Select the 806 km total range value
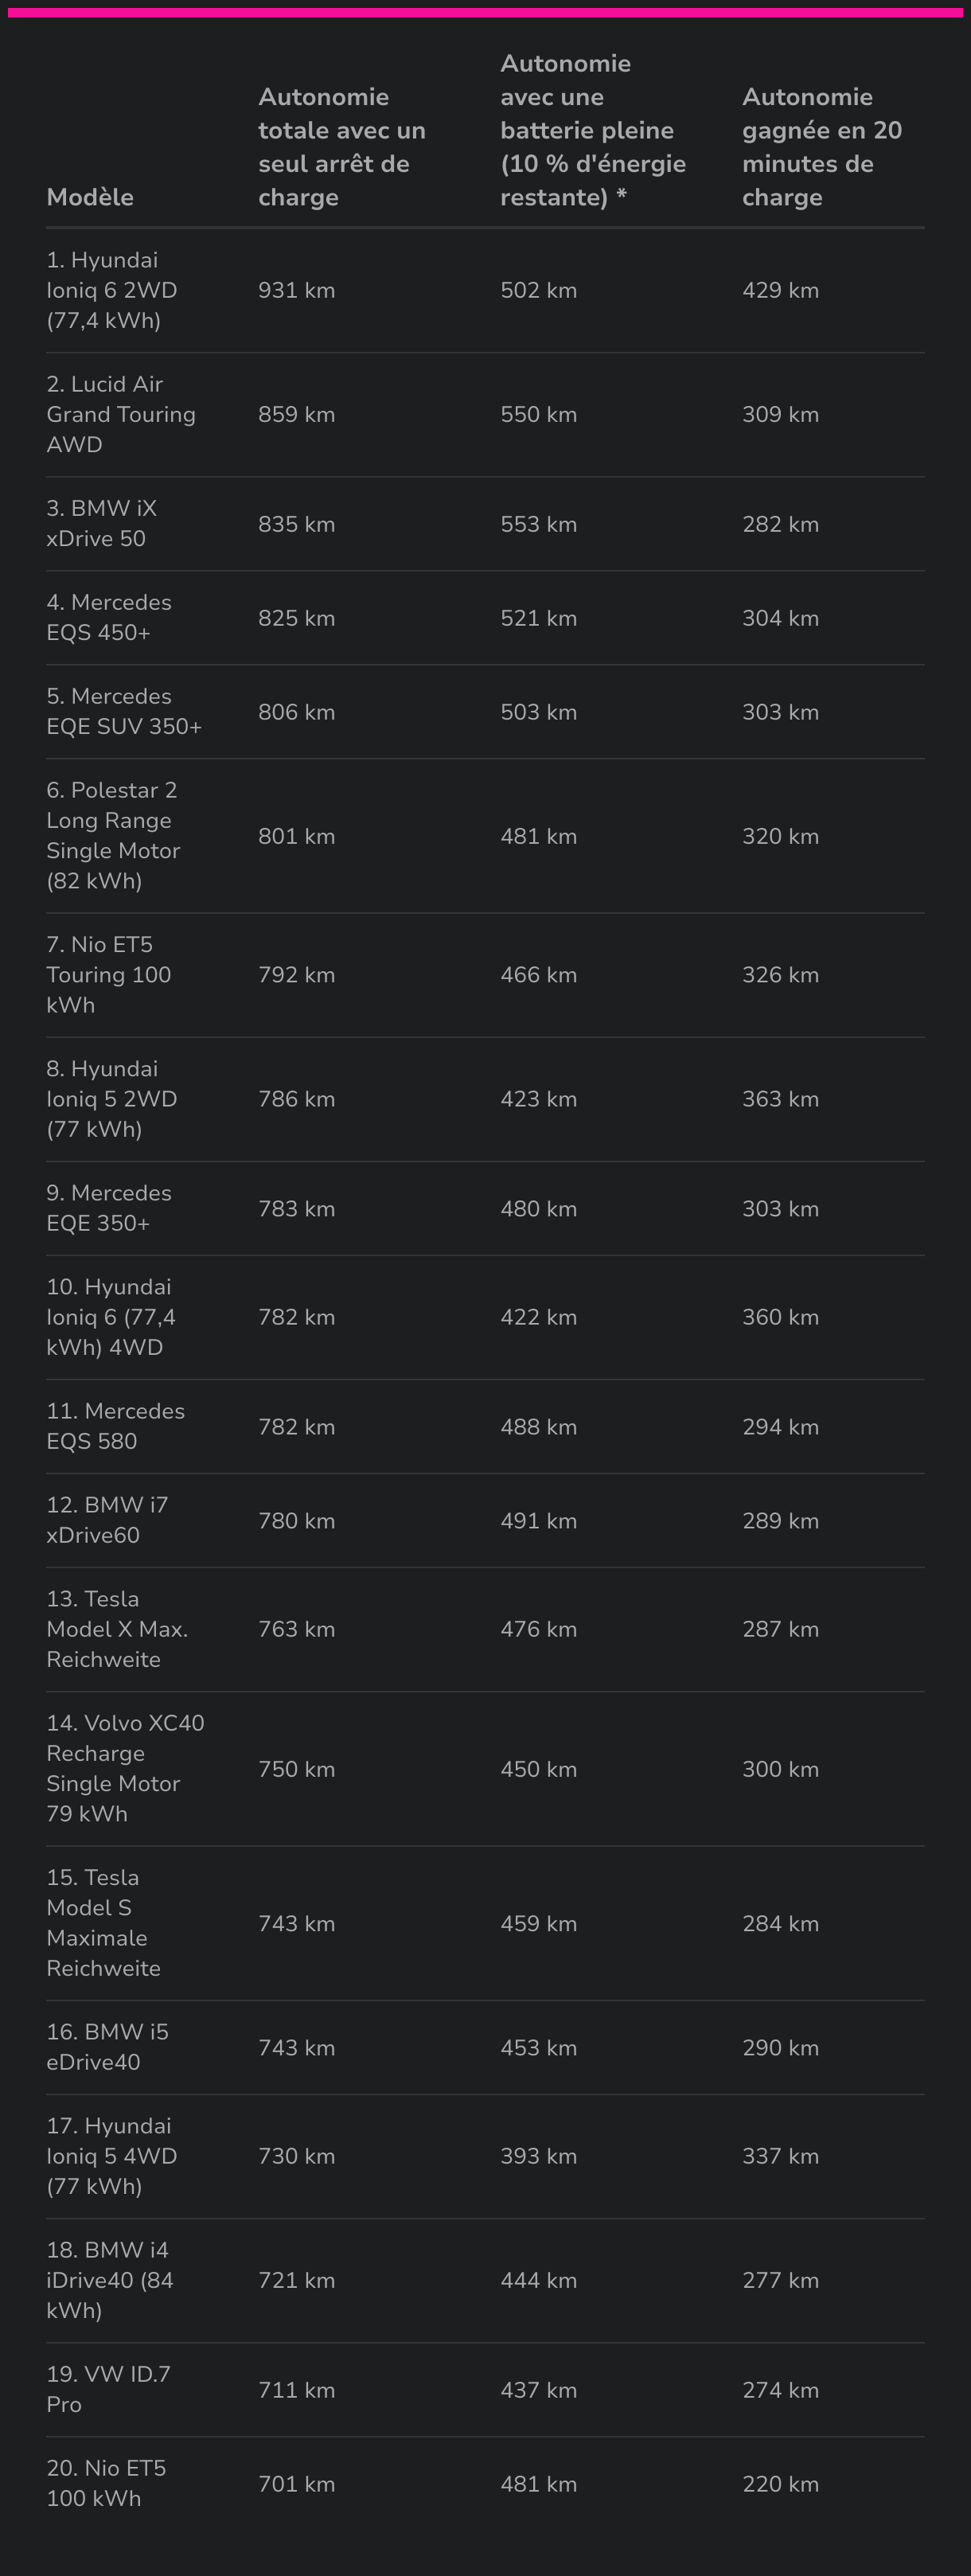 point(297,712)
